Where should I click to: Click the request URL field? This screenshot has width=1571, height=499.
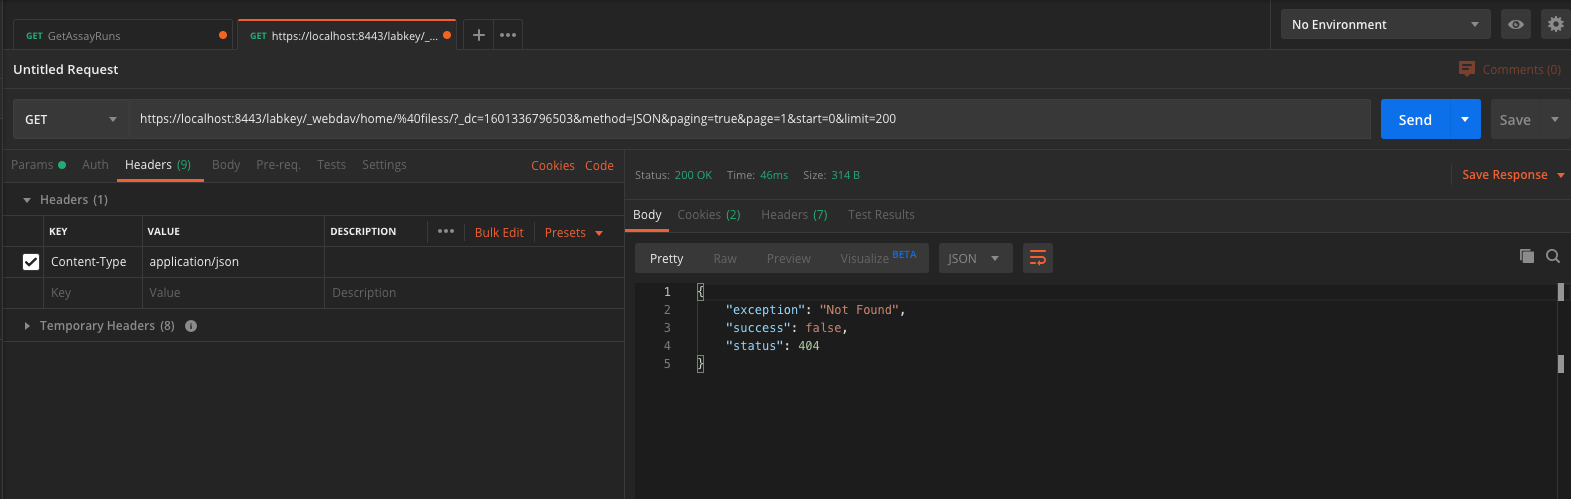749,119
